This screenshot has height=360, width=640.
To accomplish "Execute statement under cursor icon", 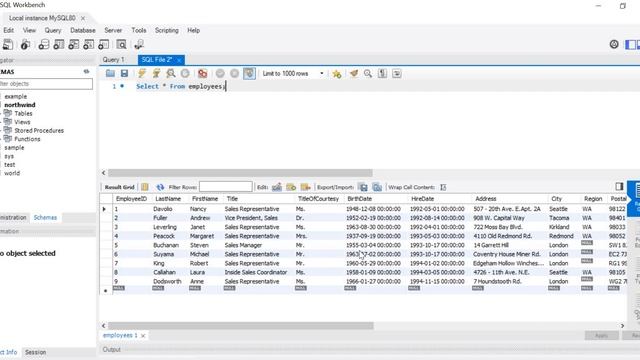I will click(156, 73).
